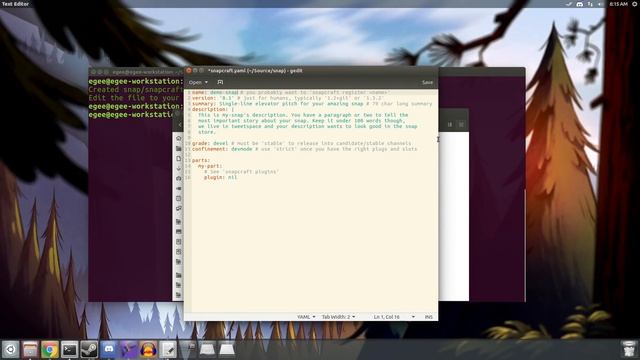Screen dimensions: 640x360
Task: Open the network indicator in the top panel
Action: tap(590, 4)
